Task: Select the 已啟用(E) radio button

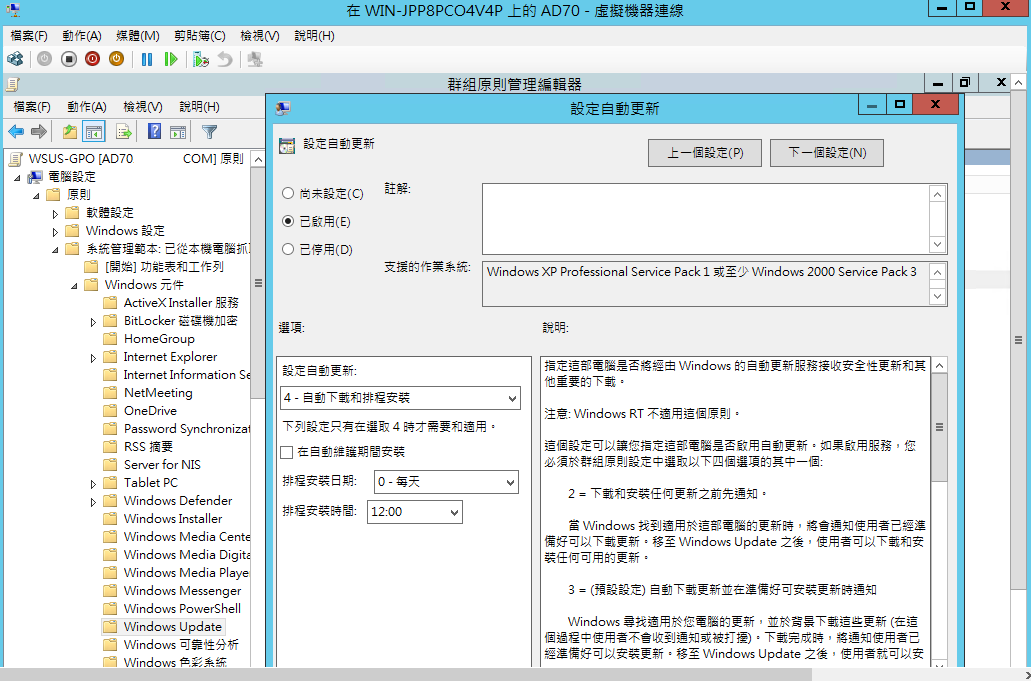Action: [x=287, y=222]
